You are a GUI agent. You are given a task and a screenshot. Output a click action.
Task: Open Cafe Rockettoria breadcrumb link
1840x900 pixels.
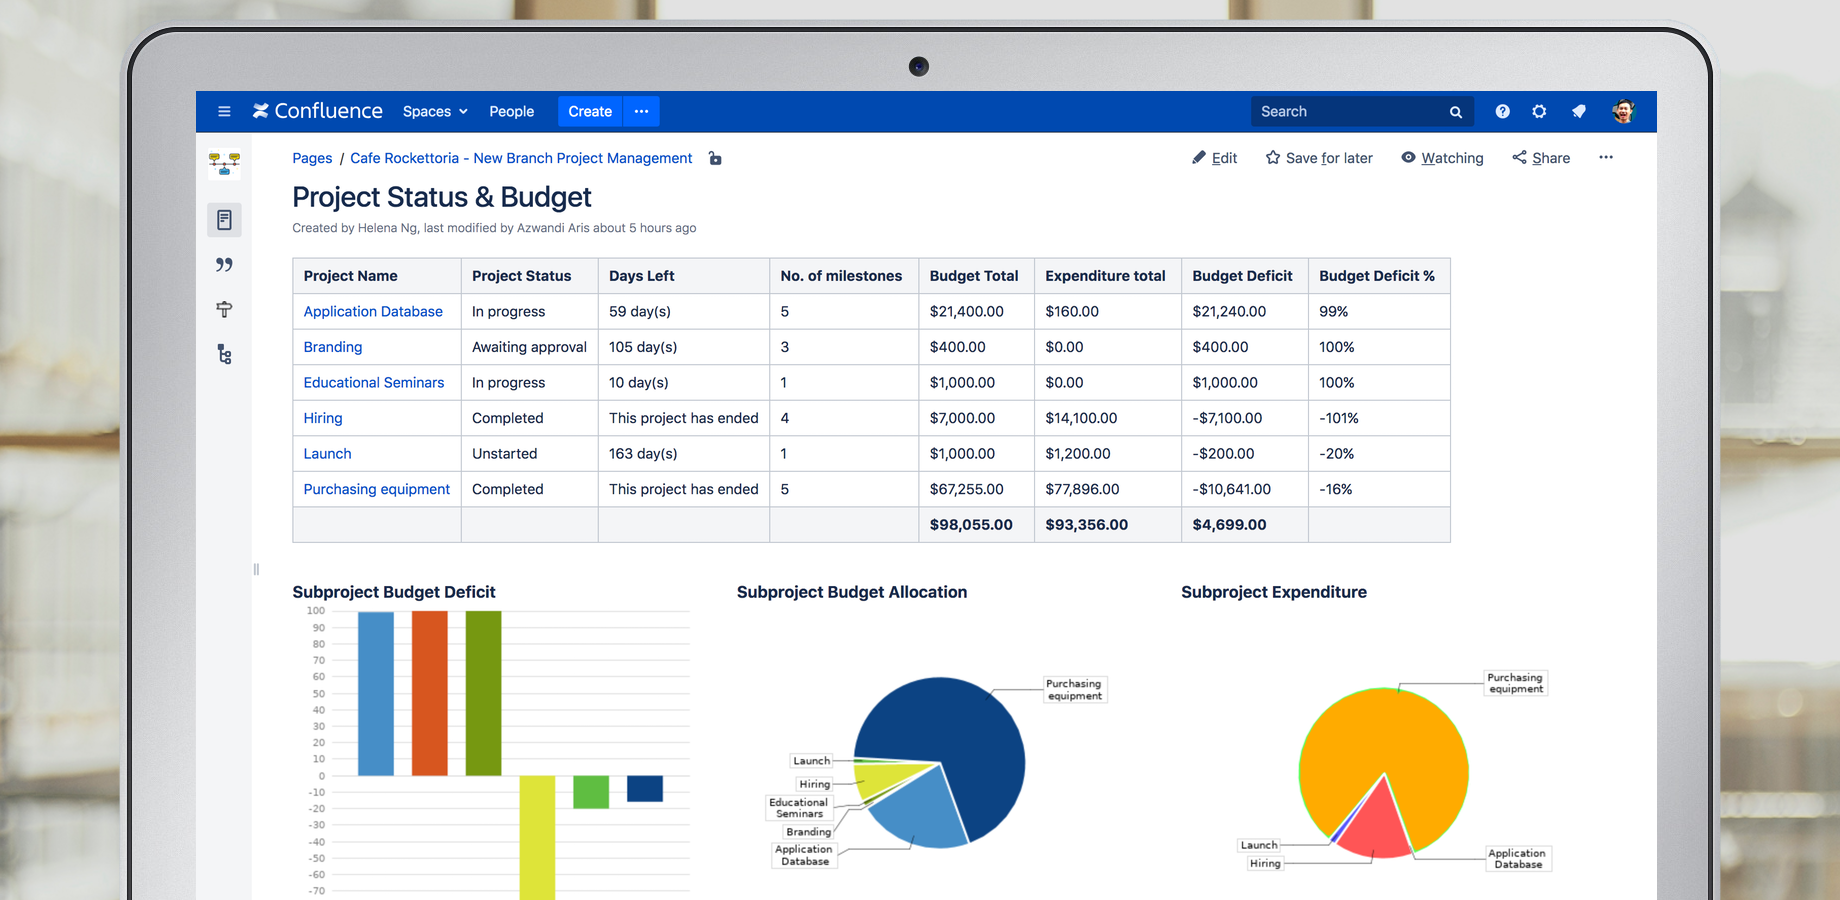[521, 158]
